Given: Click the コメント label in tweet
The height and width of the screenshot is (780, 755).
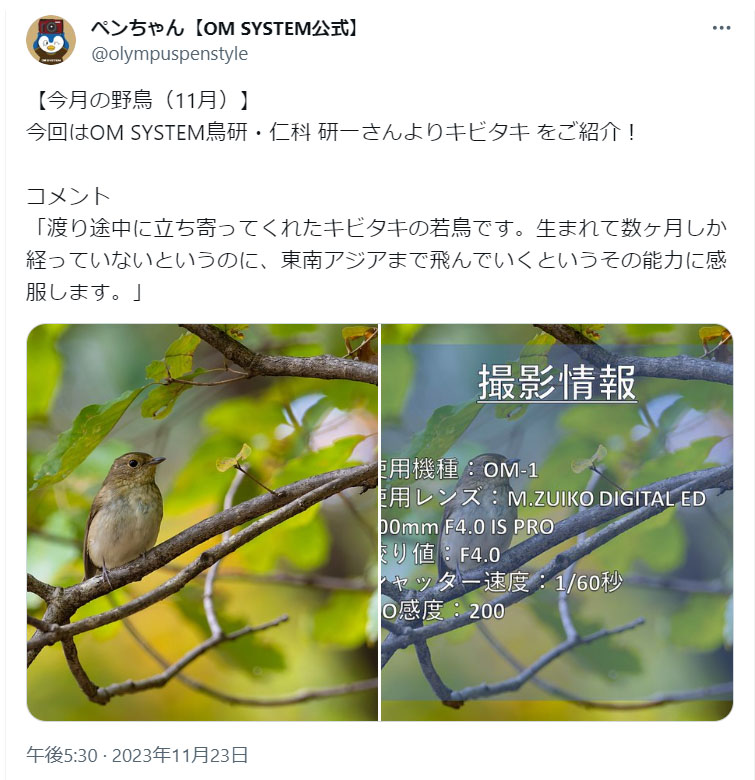Looking at the screenshot, I should pyautogui.click(x=68, y=196).
